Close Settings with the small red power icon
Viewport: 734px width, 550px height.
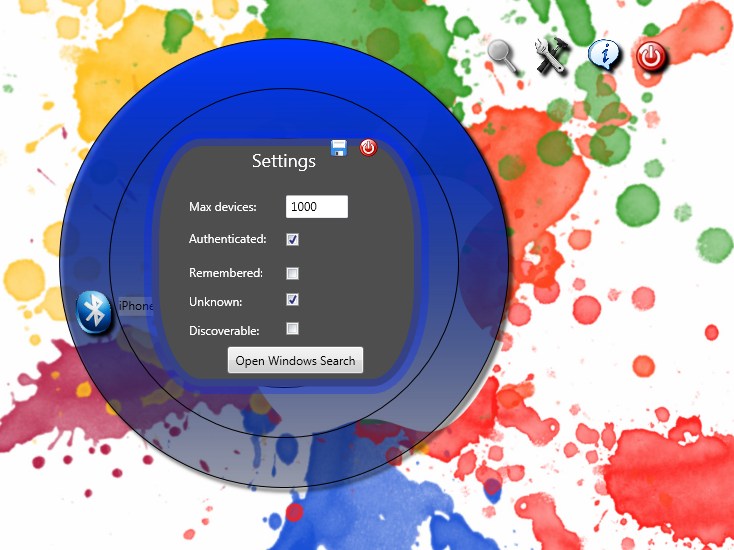(368, 147)
